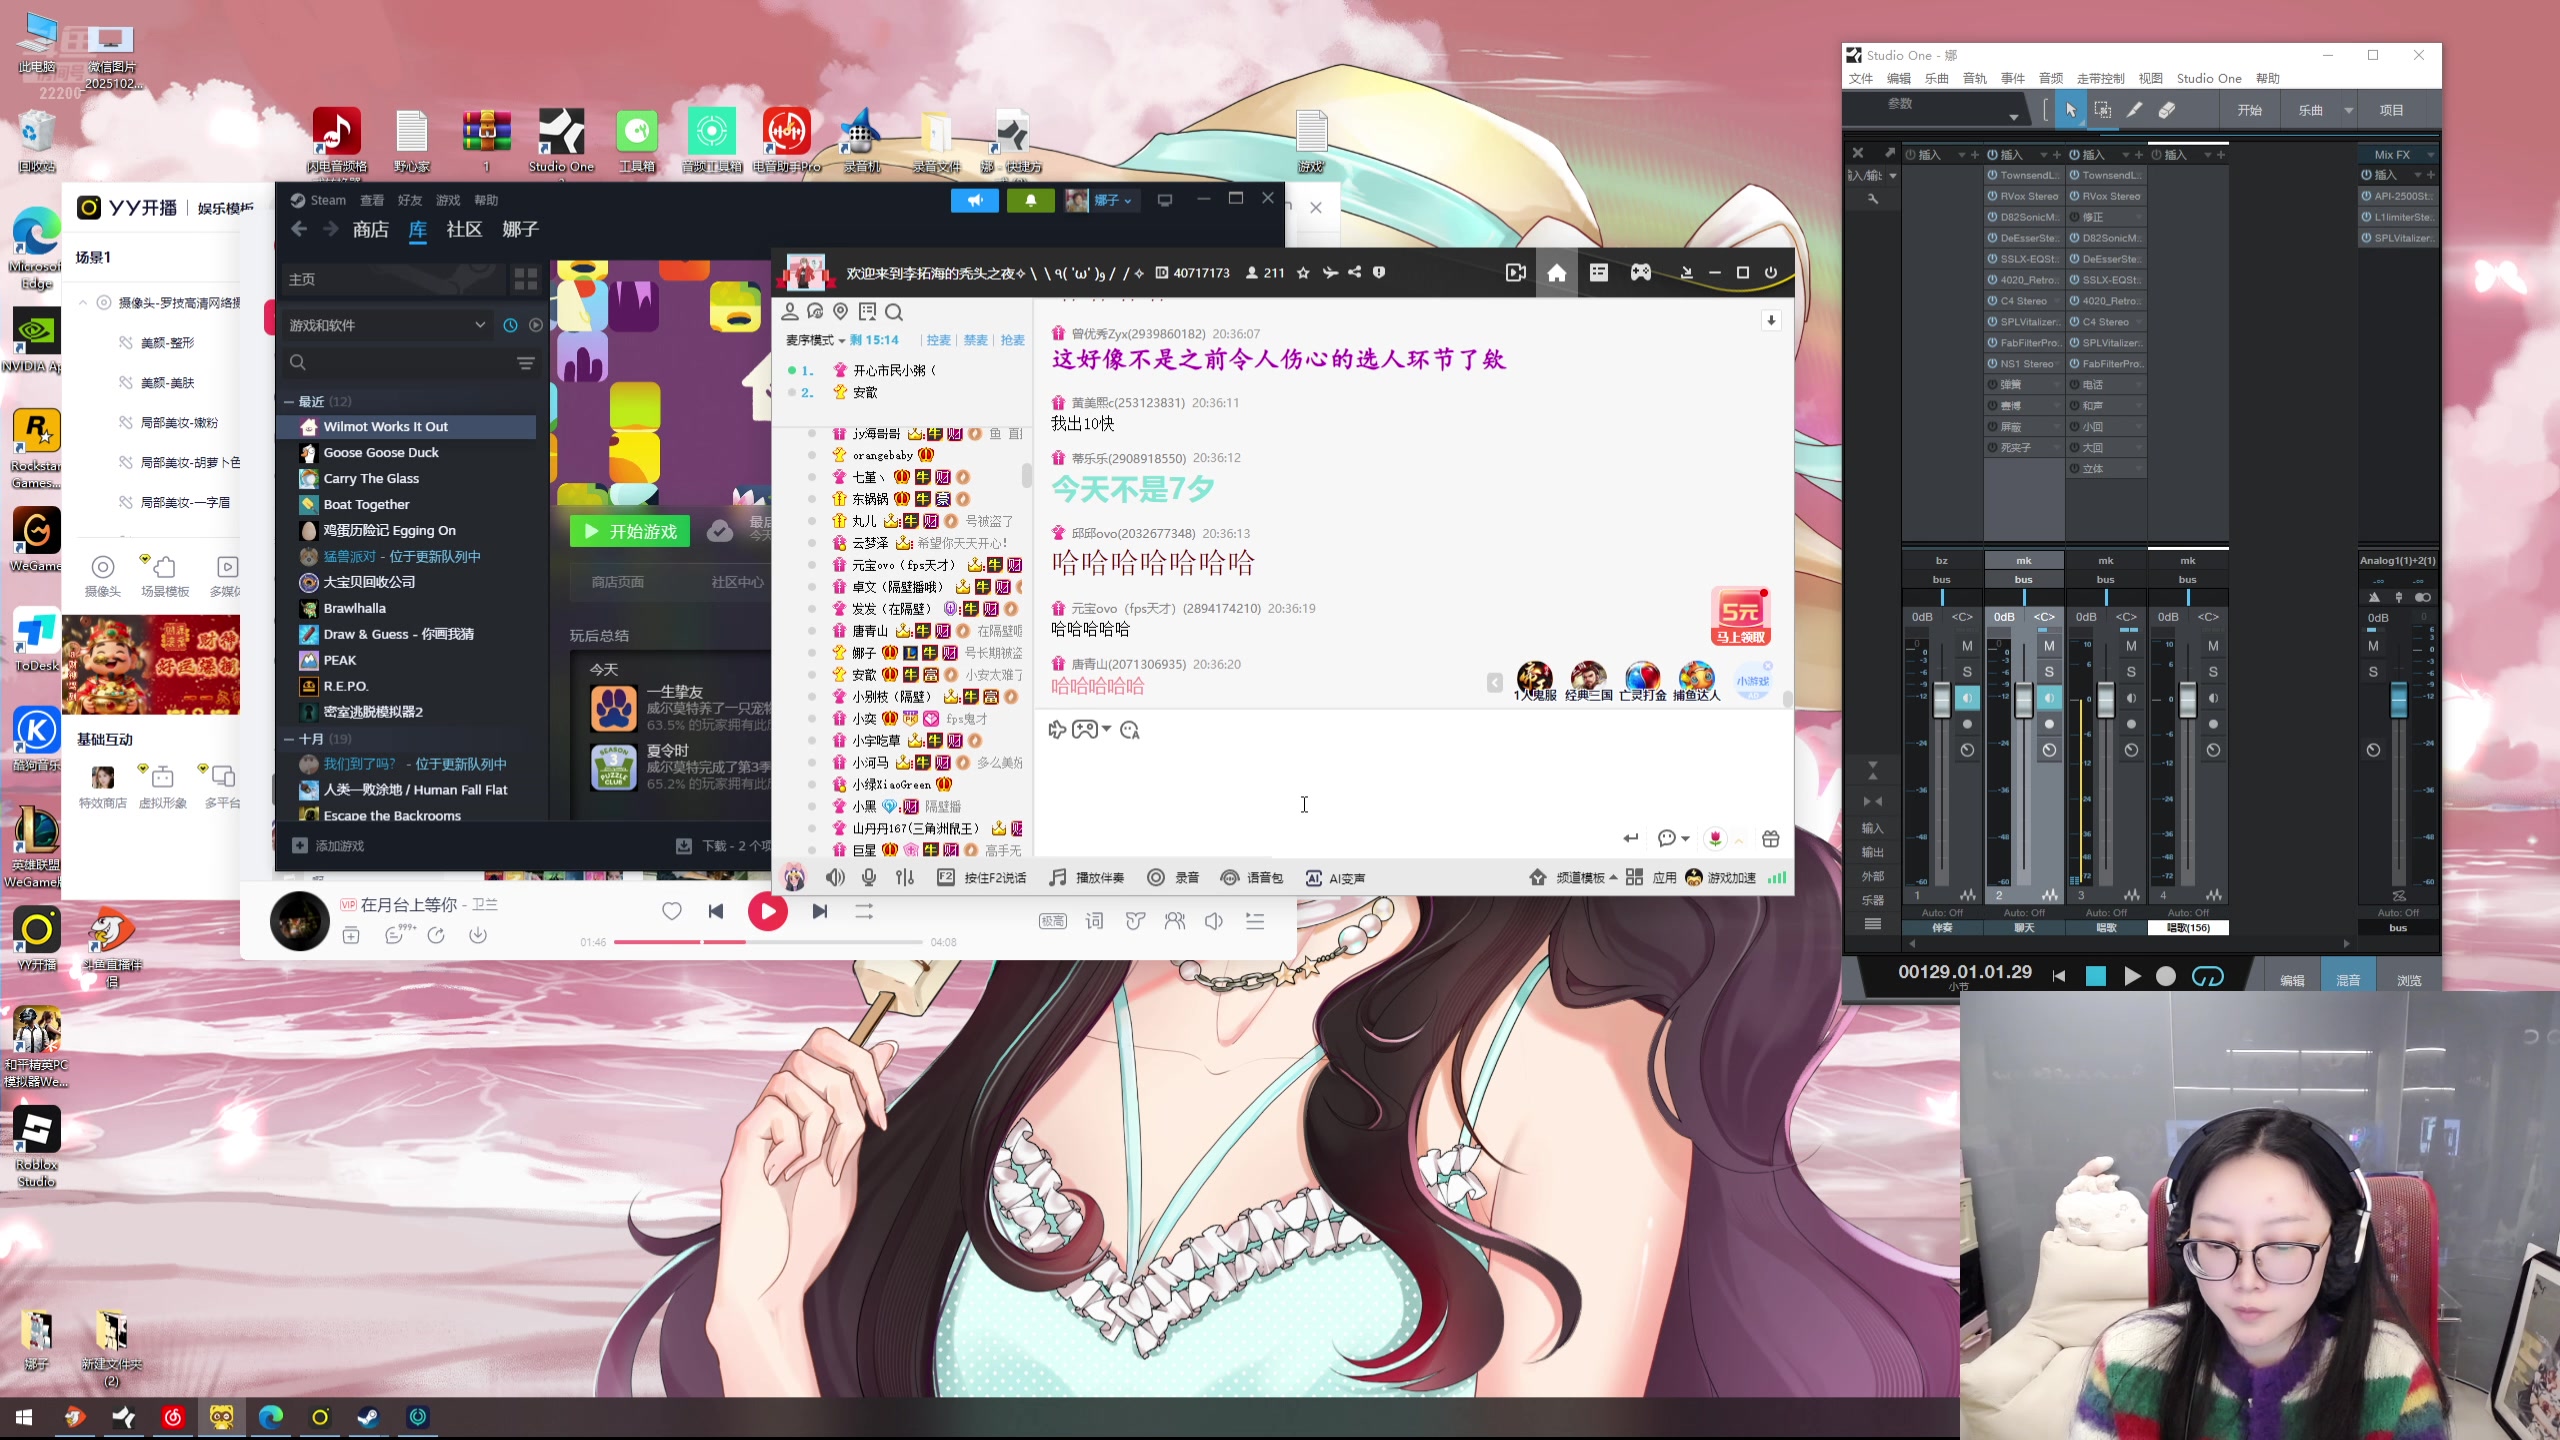2560x1440 pixels.
Task: Switch to the 社区 tab in Steam
Action: (x=464, y=230)
